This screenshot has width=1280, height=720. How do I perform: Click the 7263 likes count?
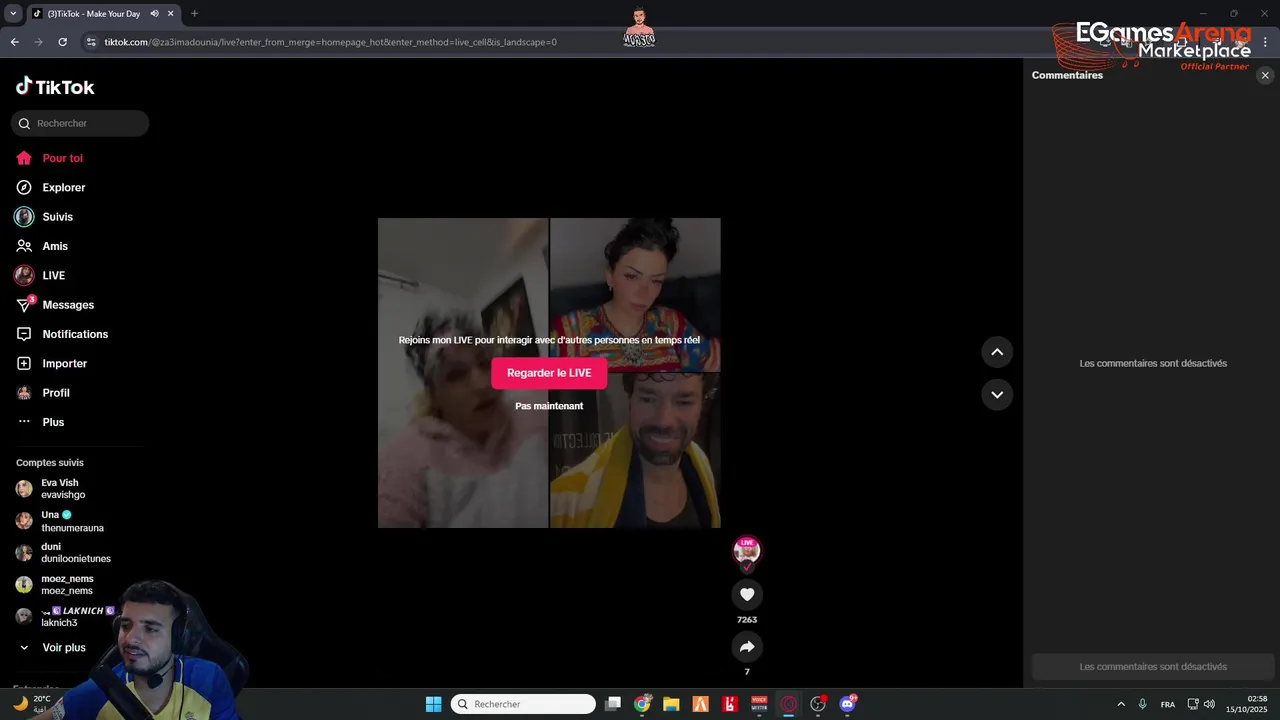(747, 620)
